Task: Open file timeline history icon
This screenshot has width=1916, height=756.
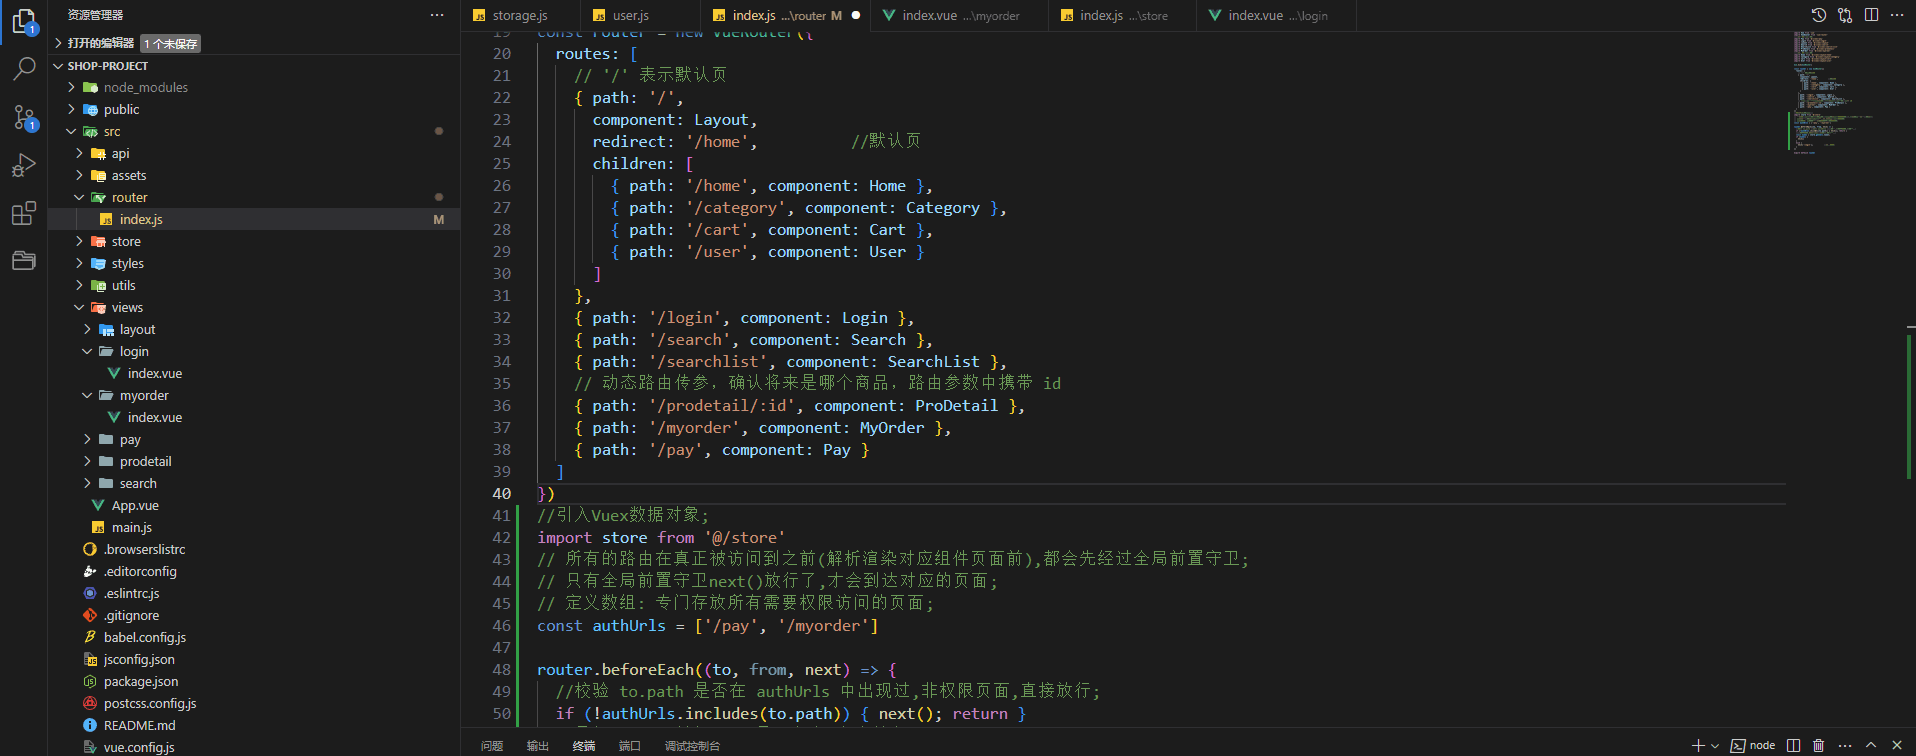Action: pos(1819,15)
